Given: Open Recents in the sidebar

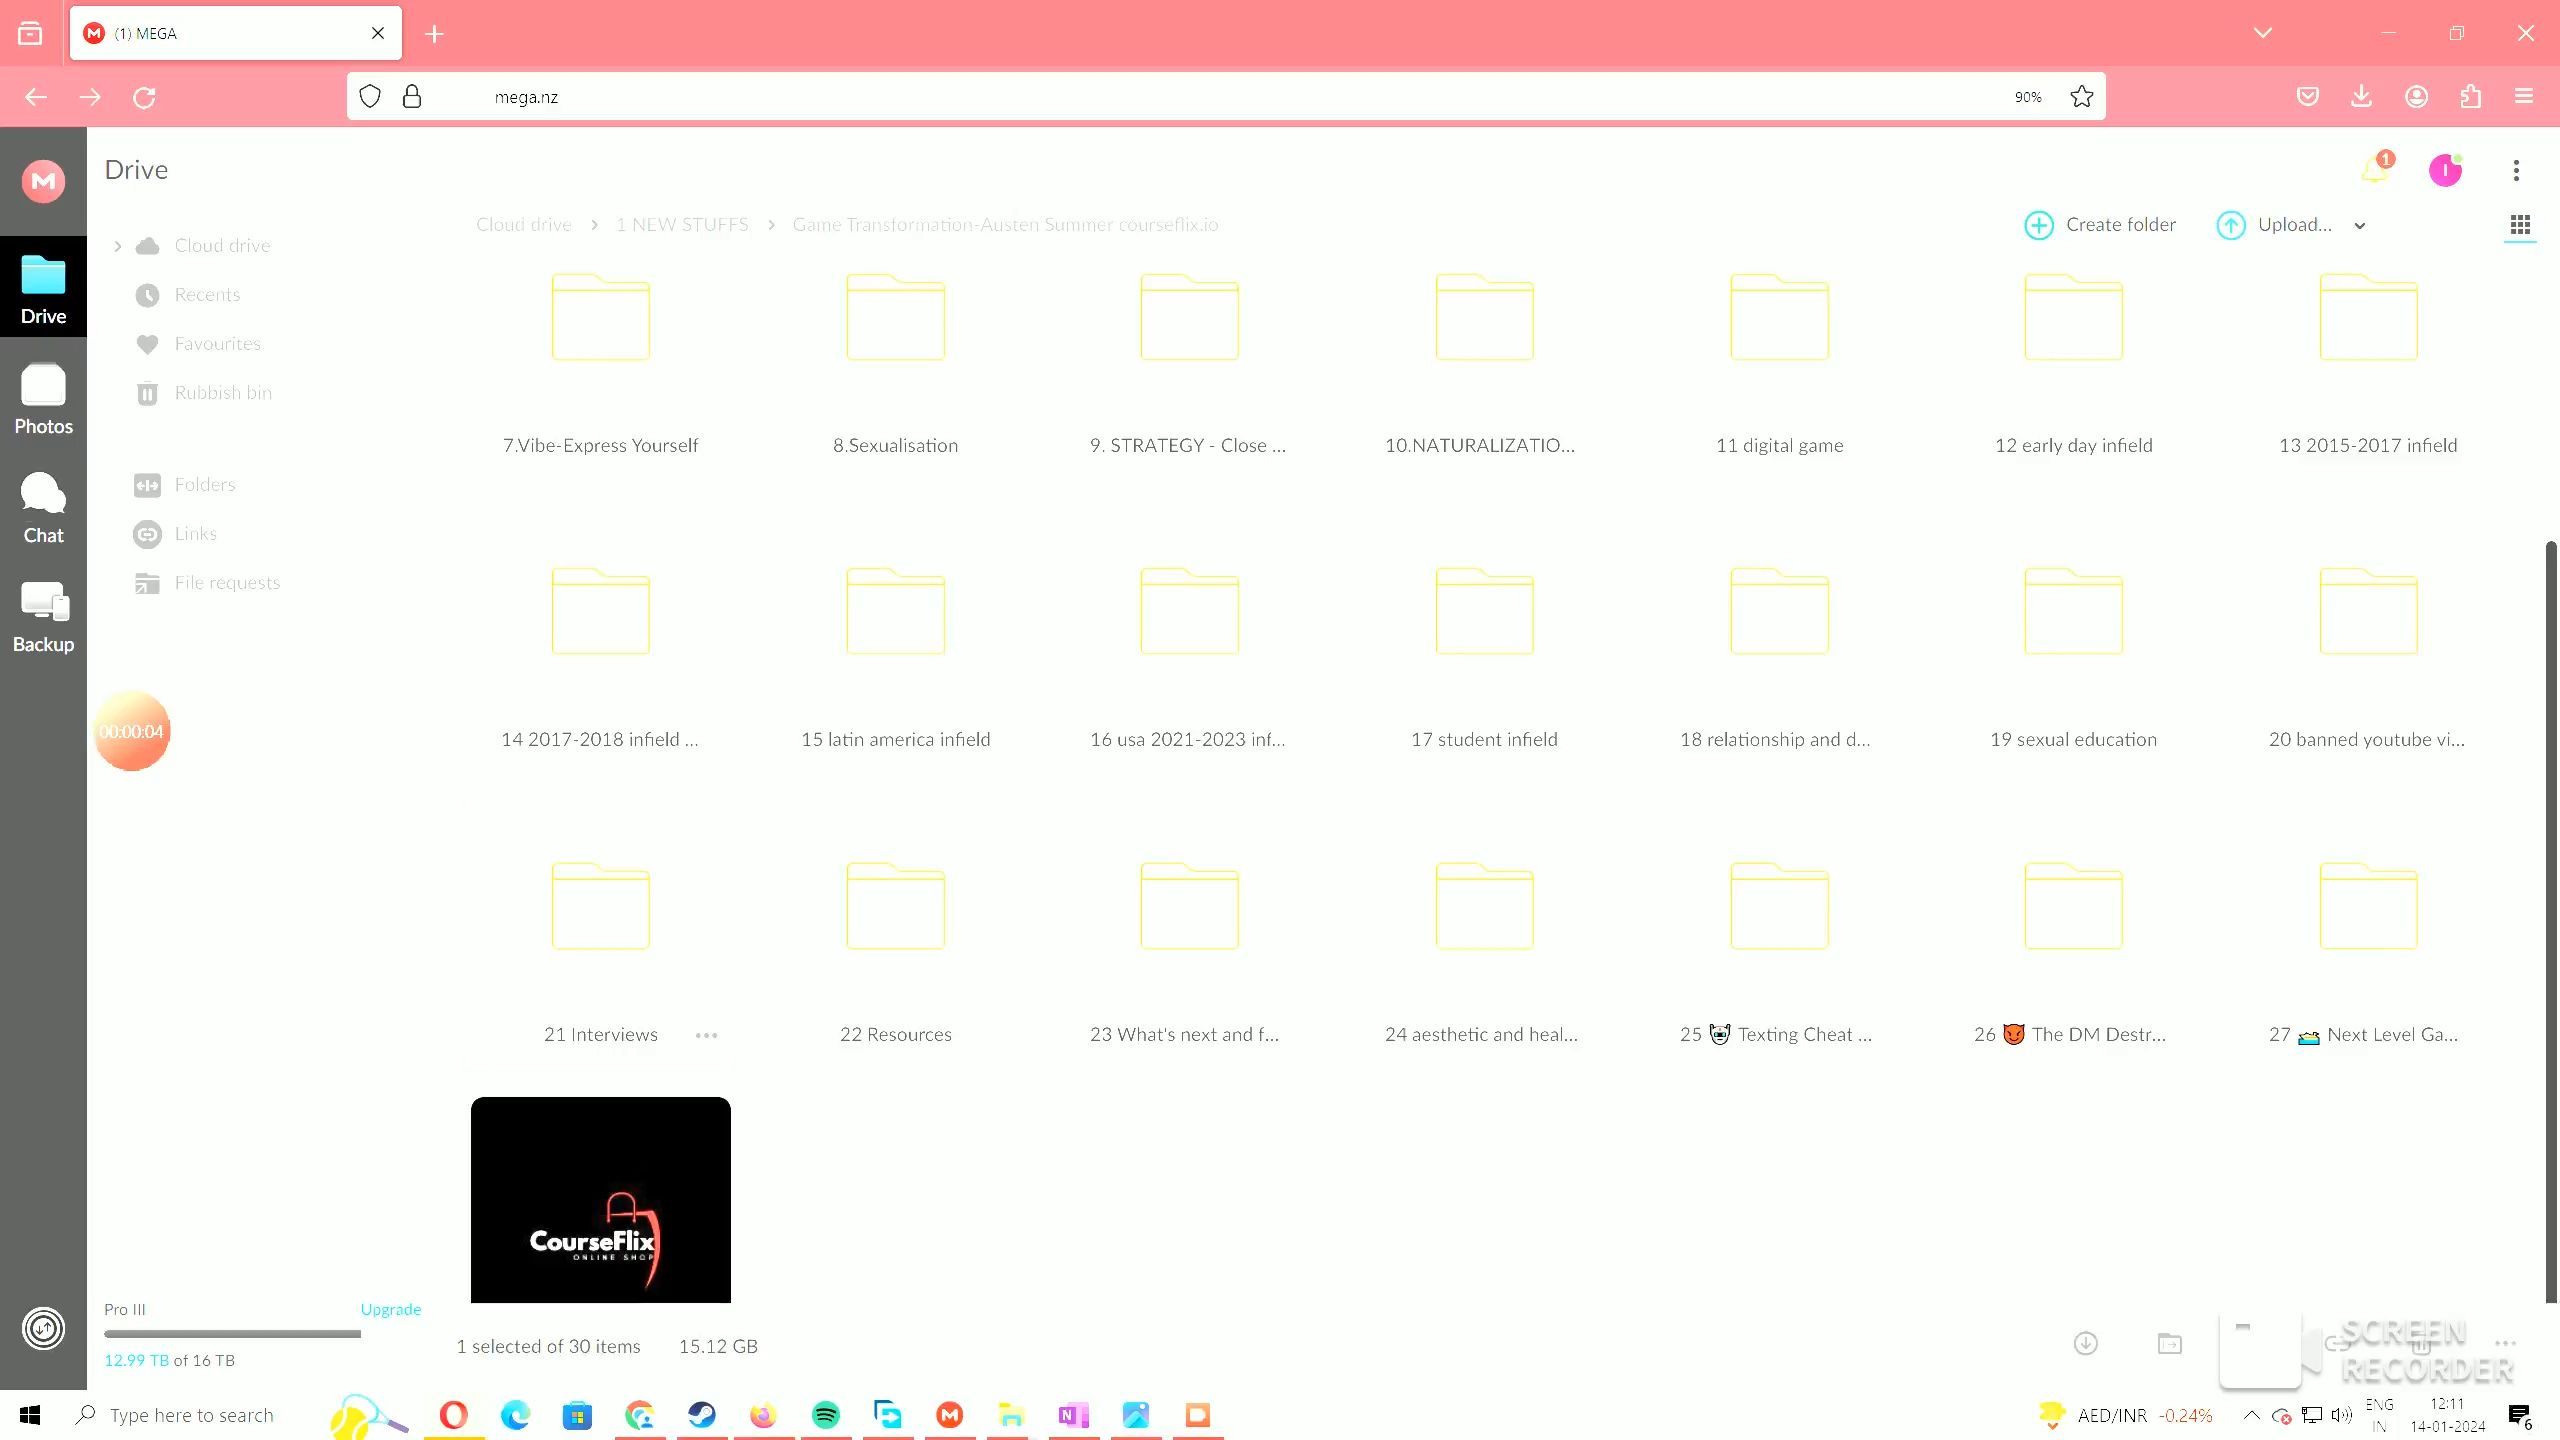Looking at the screenshot, I should [207, 295].
